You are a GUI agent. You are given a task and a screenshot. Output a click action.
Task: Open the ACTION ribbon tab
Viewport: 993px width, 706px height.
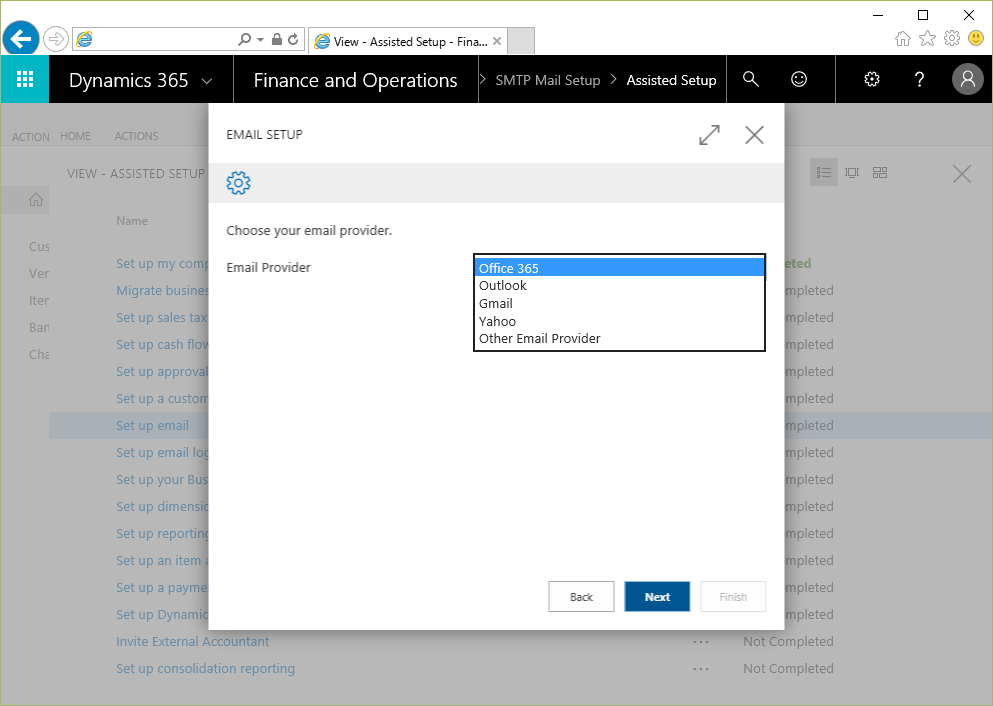click(x=30, y=137)
